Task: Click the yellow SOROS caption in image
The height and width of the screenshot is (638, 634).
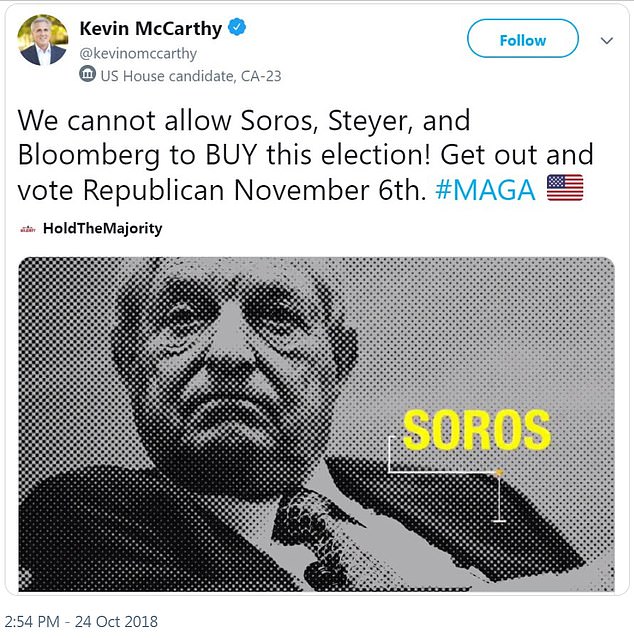Action: coord(476,430)
